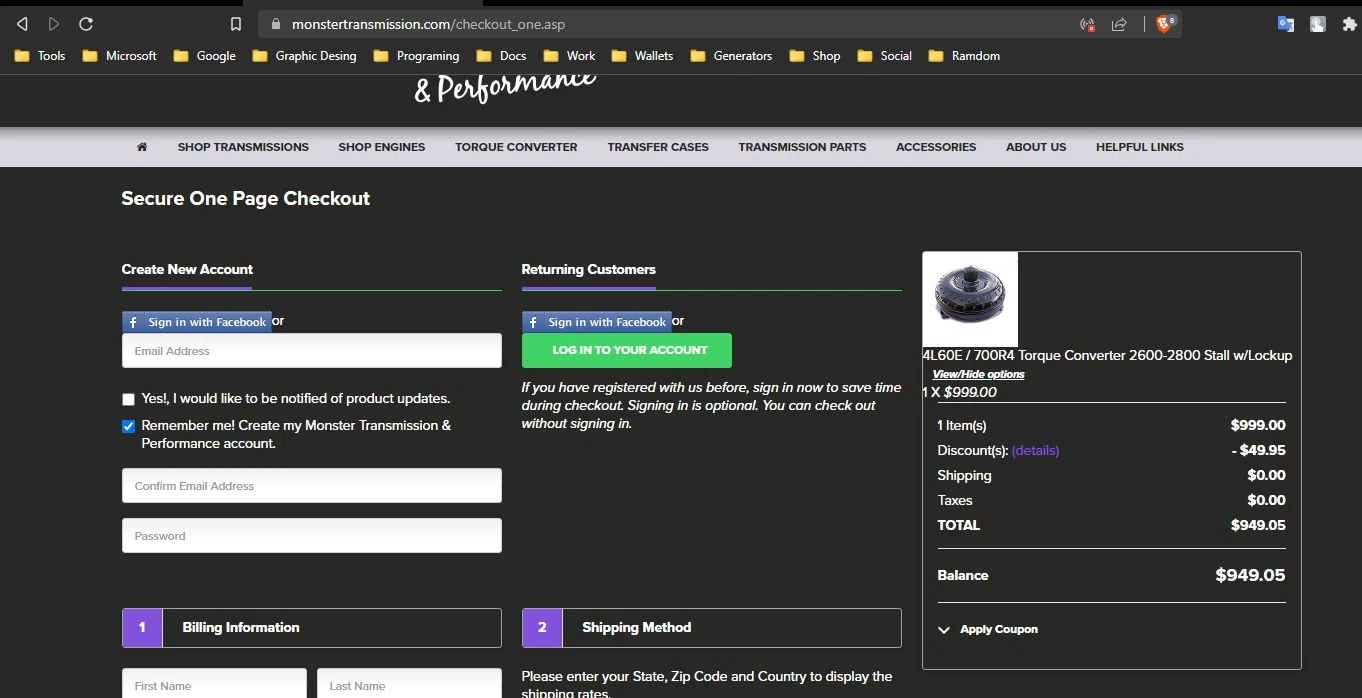Expand the Apply Coupon section
The width and height of the screenshot is (1362, 698).
pyautogui.click(x=988, y=629)
